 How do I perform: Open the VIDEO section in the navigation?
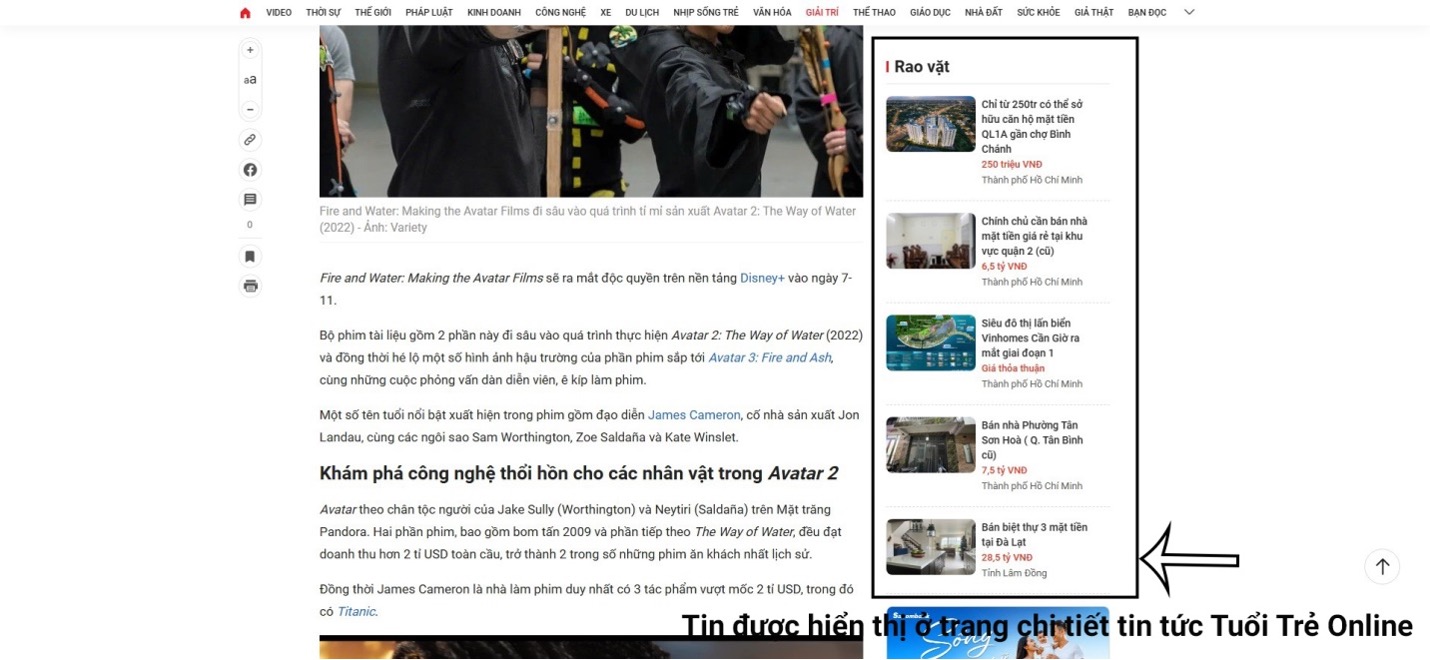coord(279,13)
